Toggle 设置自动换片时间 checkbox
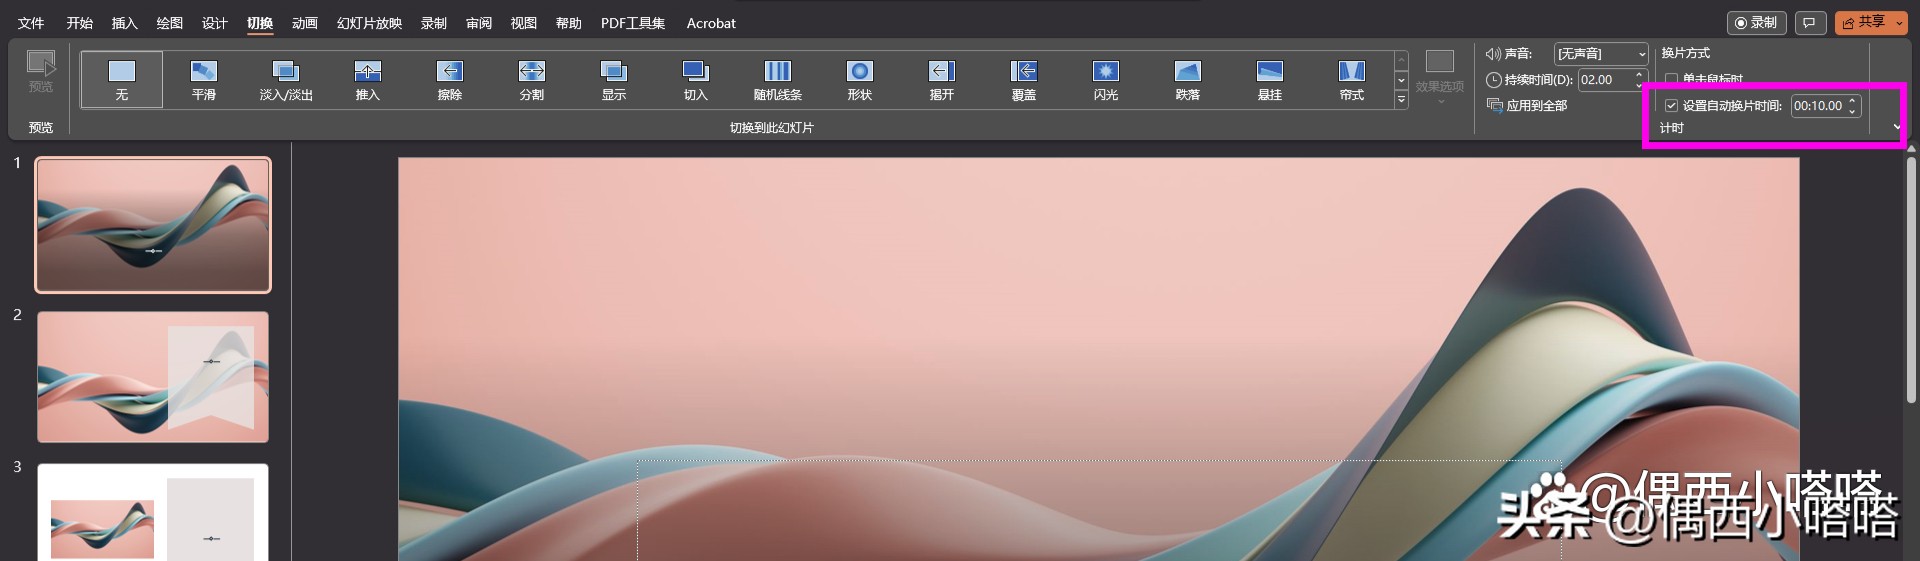 point(1671,105)
